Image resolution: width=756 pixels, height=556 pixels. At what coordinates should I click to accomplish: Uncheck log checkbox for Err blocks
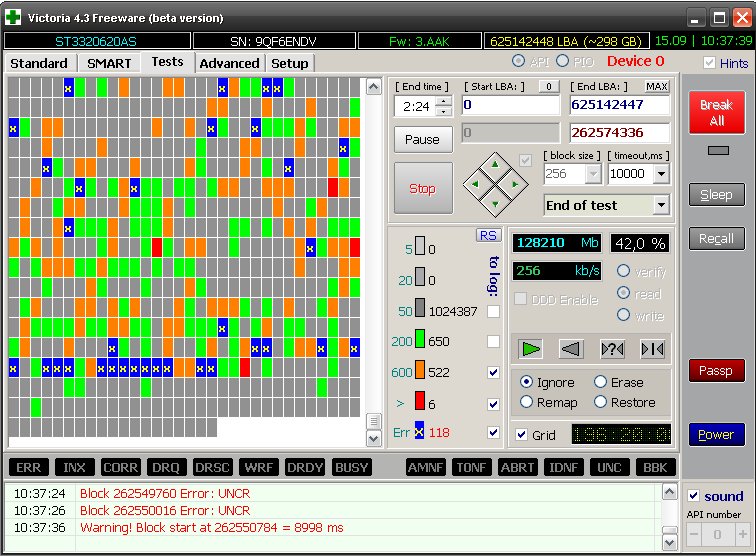[x=493, y=432]
